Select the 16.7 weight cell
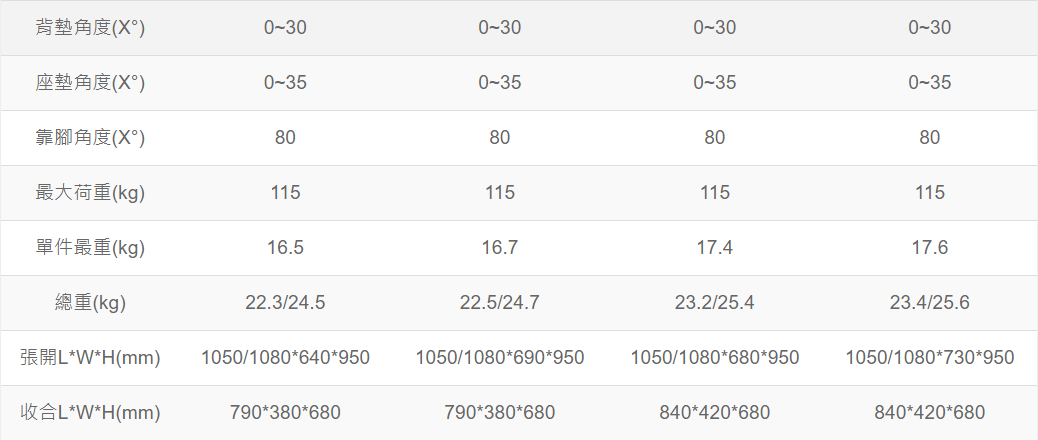The width and height of the screenshot is (1038, 440). (x=500, y=248)
